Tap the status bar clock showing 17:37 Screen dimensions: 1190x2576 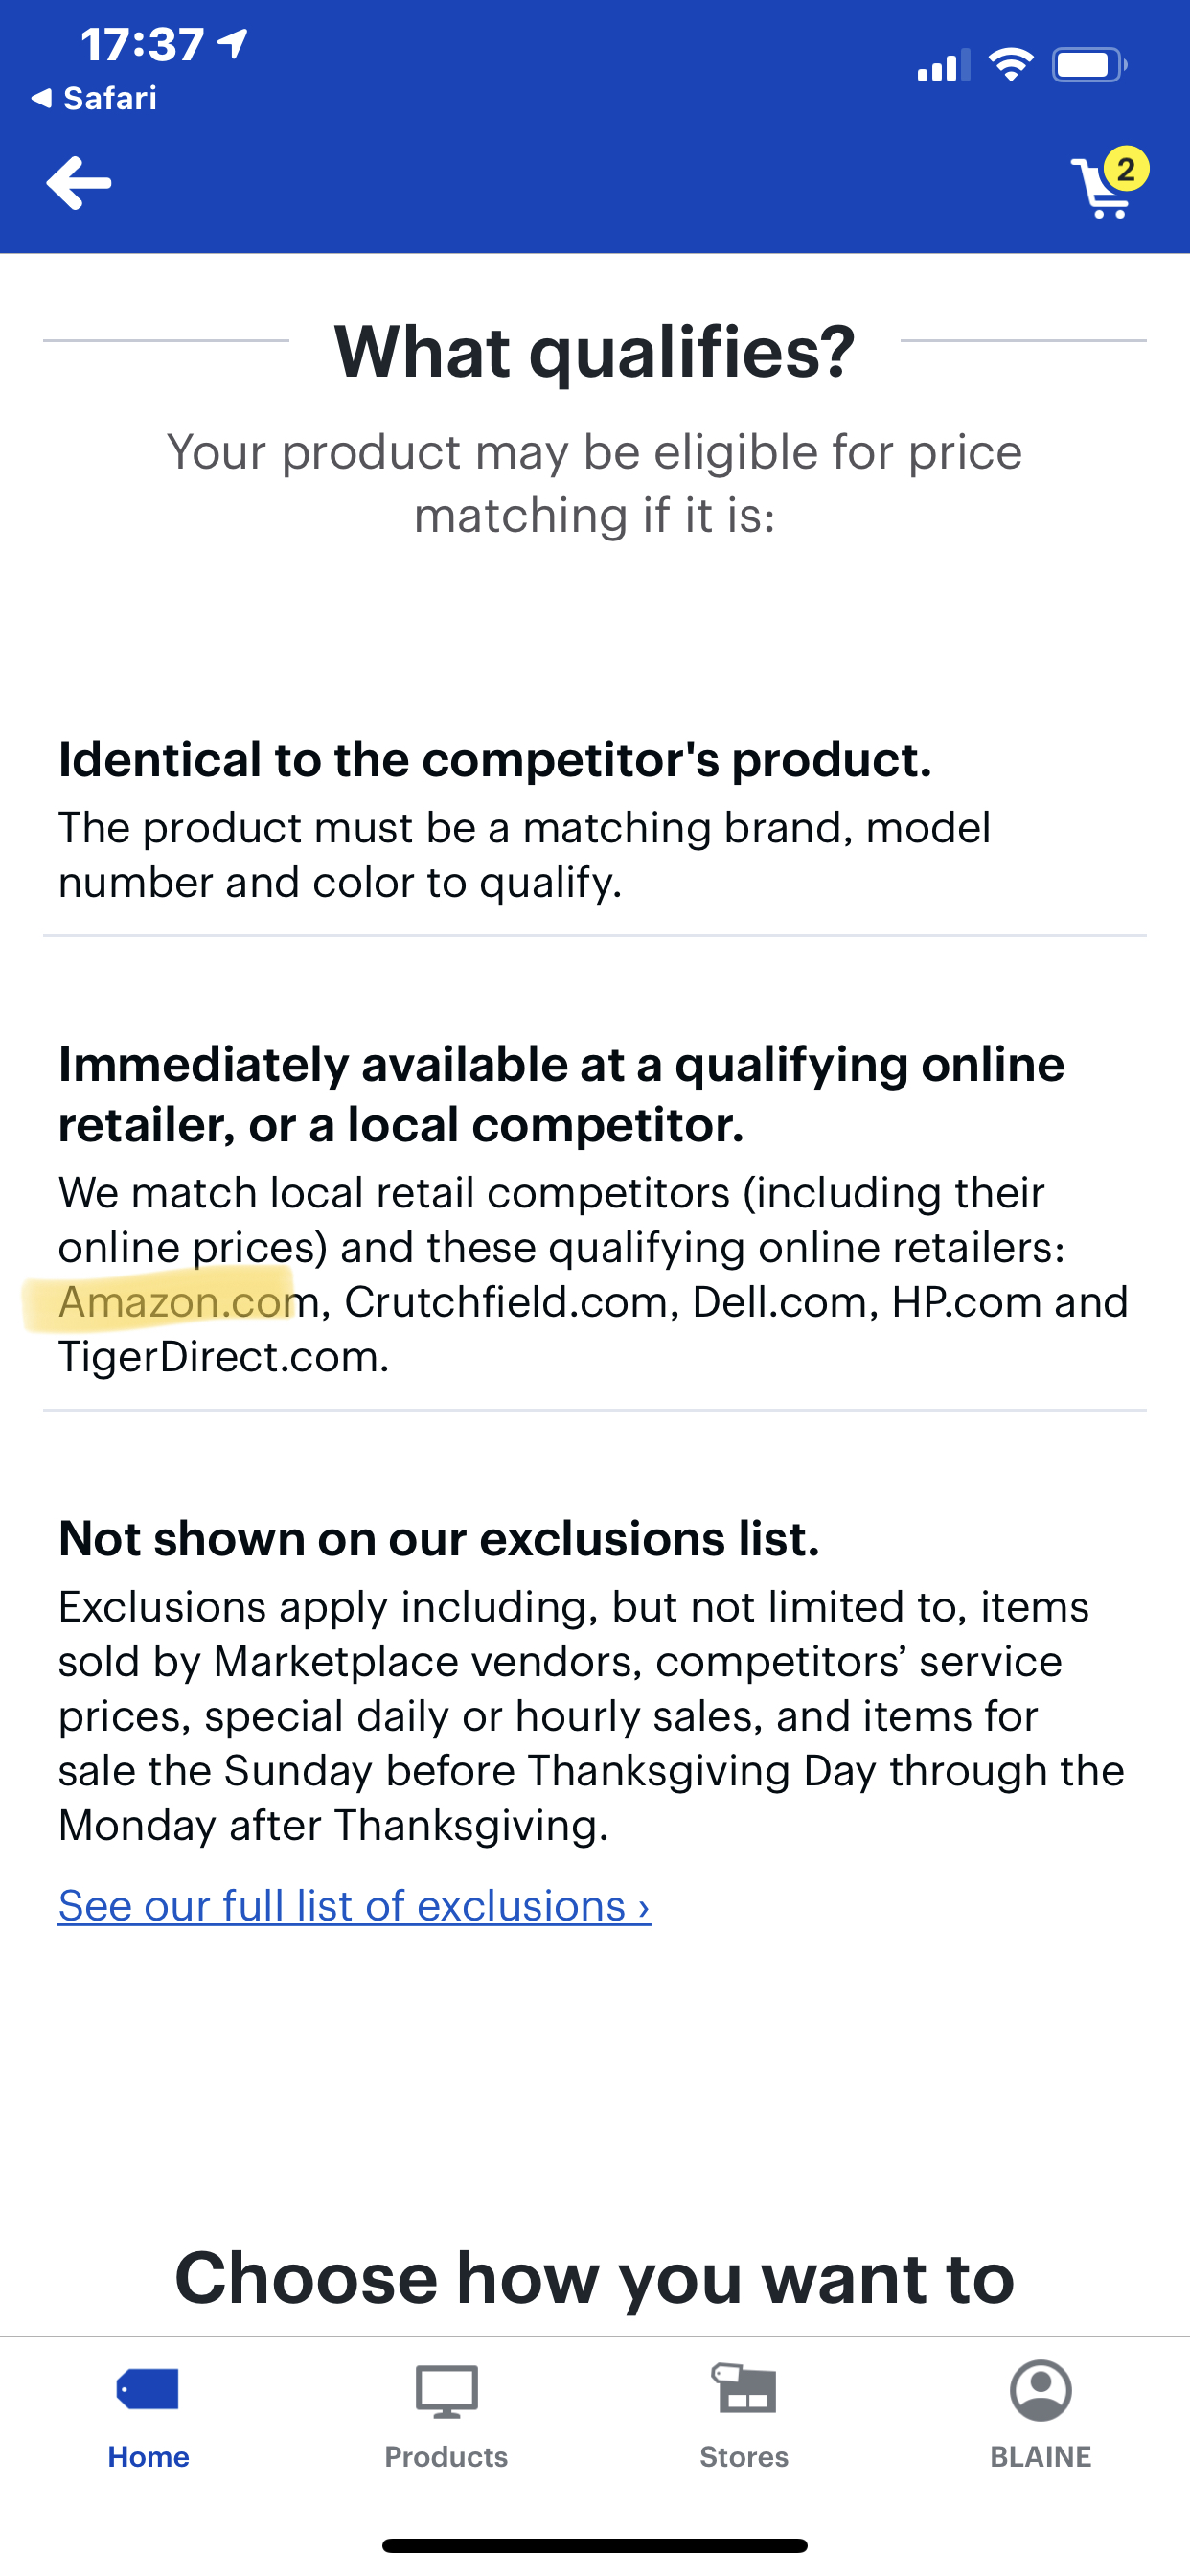[x=142, y=44]
